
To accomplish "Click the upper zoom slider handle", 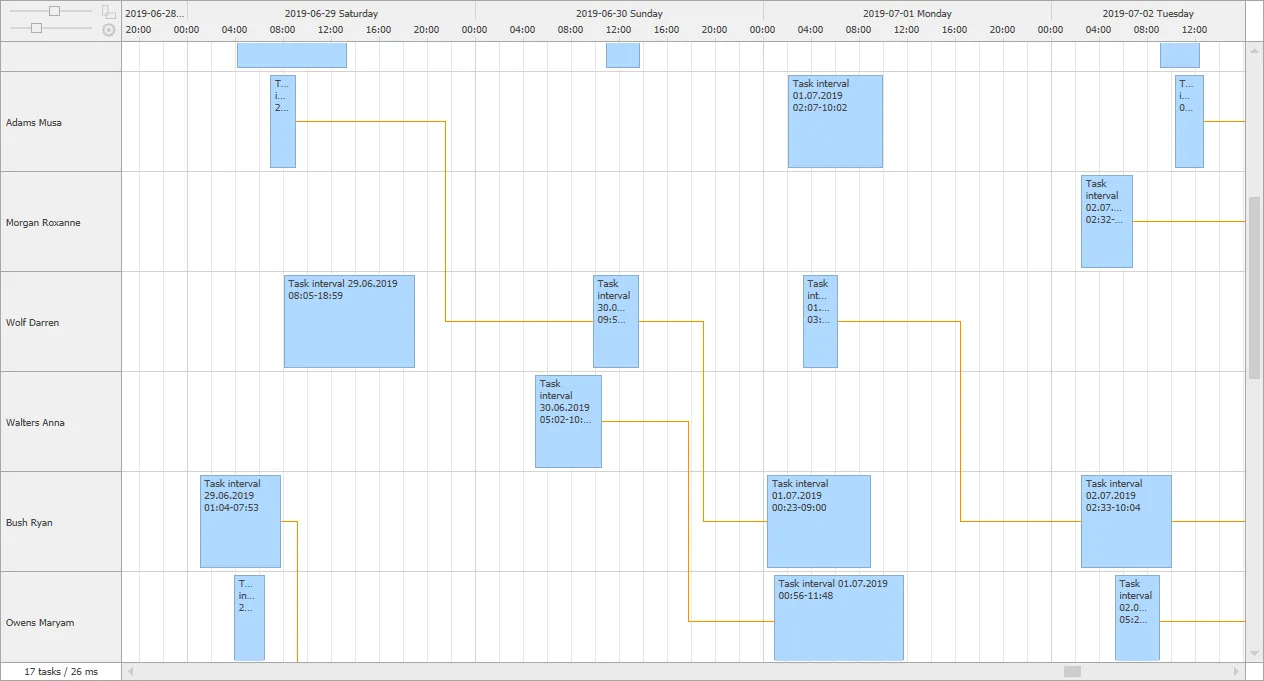I will (x=55, y=11).
